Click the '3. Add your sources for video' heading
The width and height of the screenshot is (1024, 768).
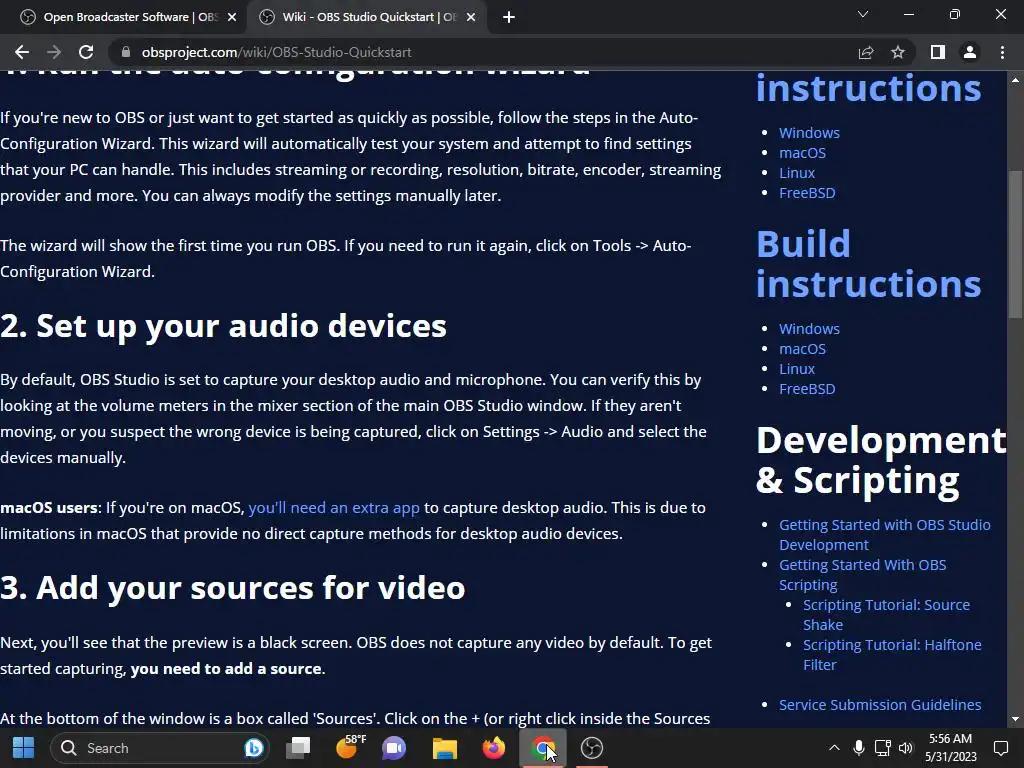(x=232, y=587)
